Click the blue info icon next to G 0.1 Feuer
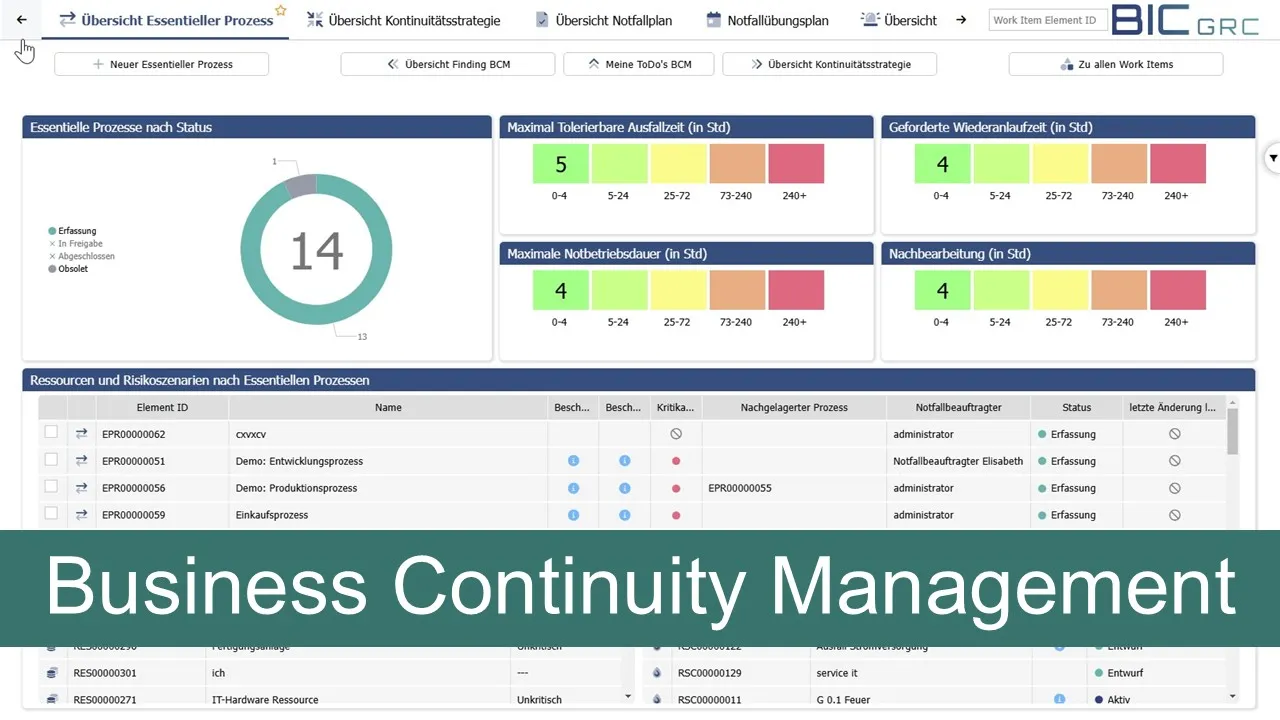1280x720 pixels. coord(1059,698)
